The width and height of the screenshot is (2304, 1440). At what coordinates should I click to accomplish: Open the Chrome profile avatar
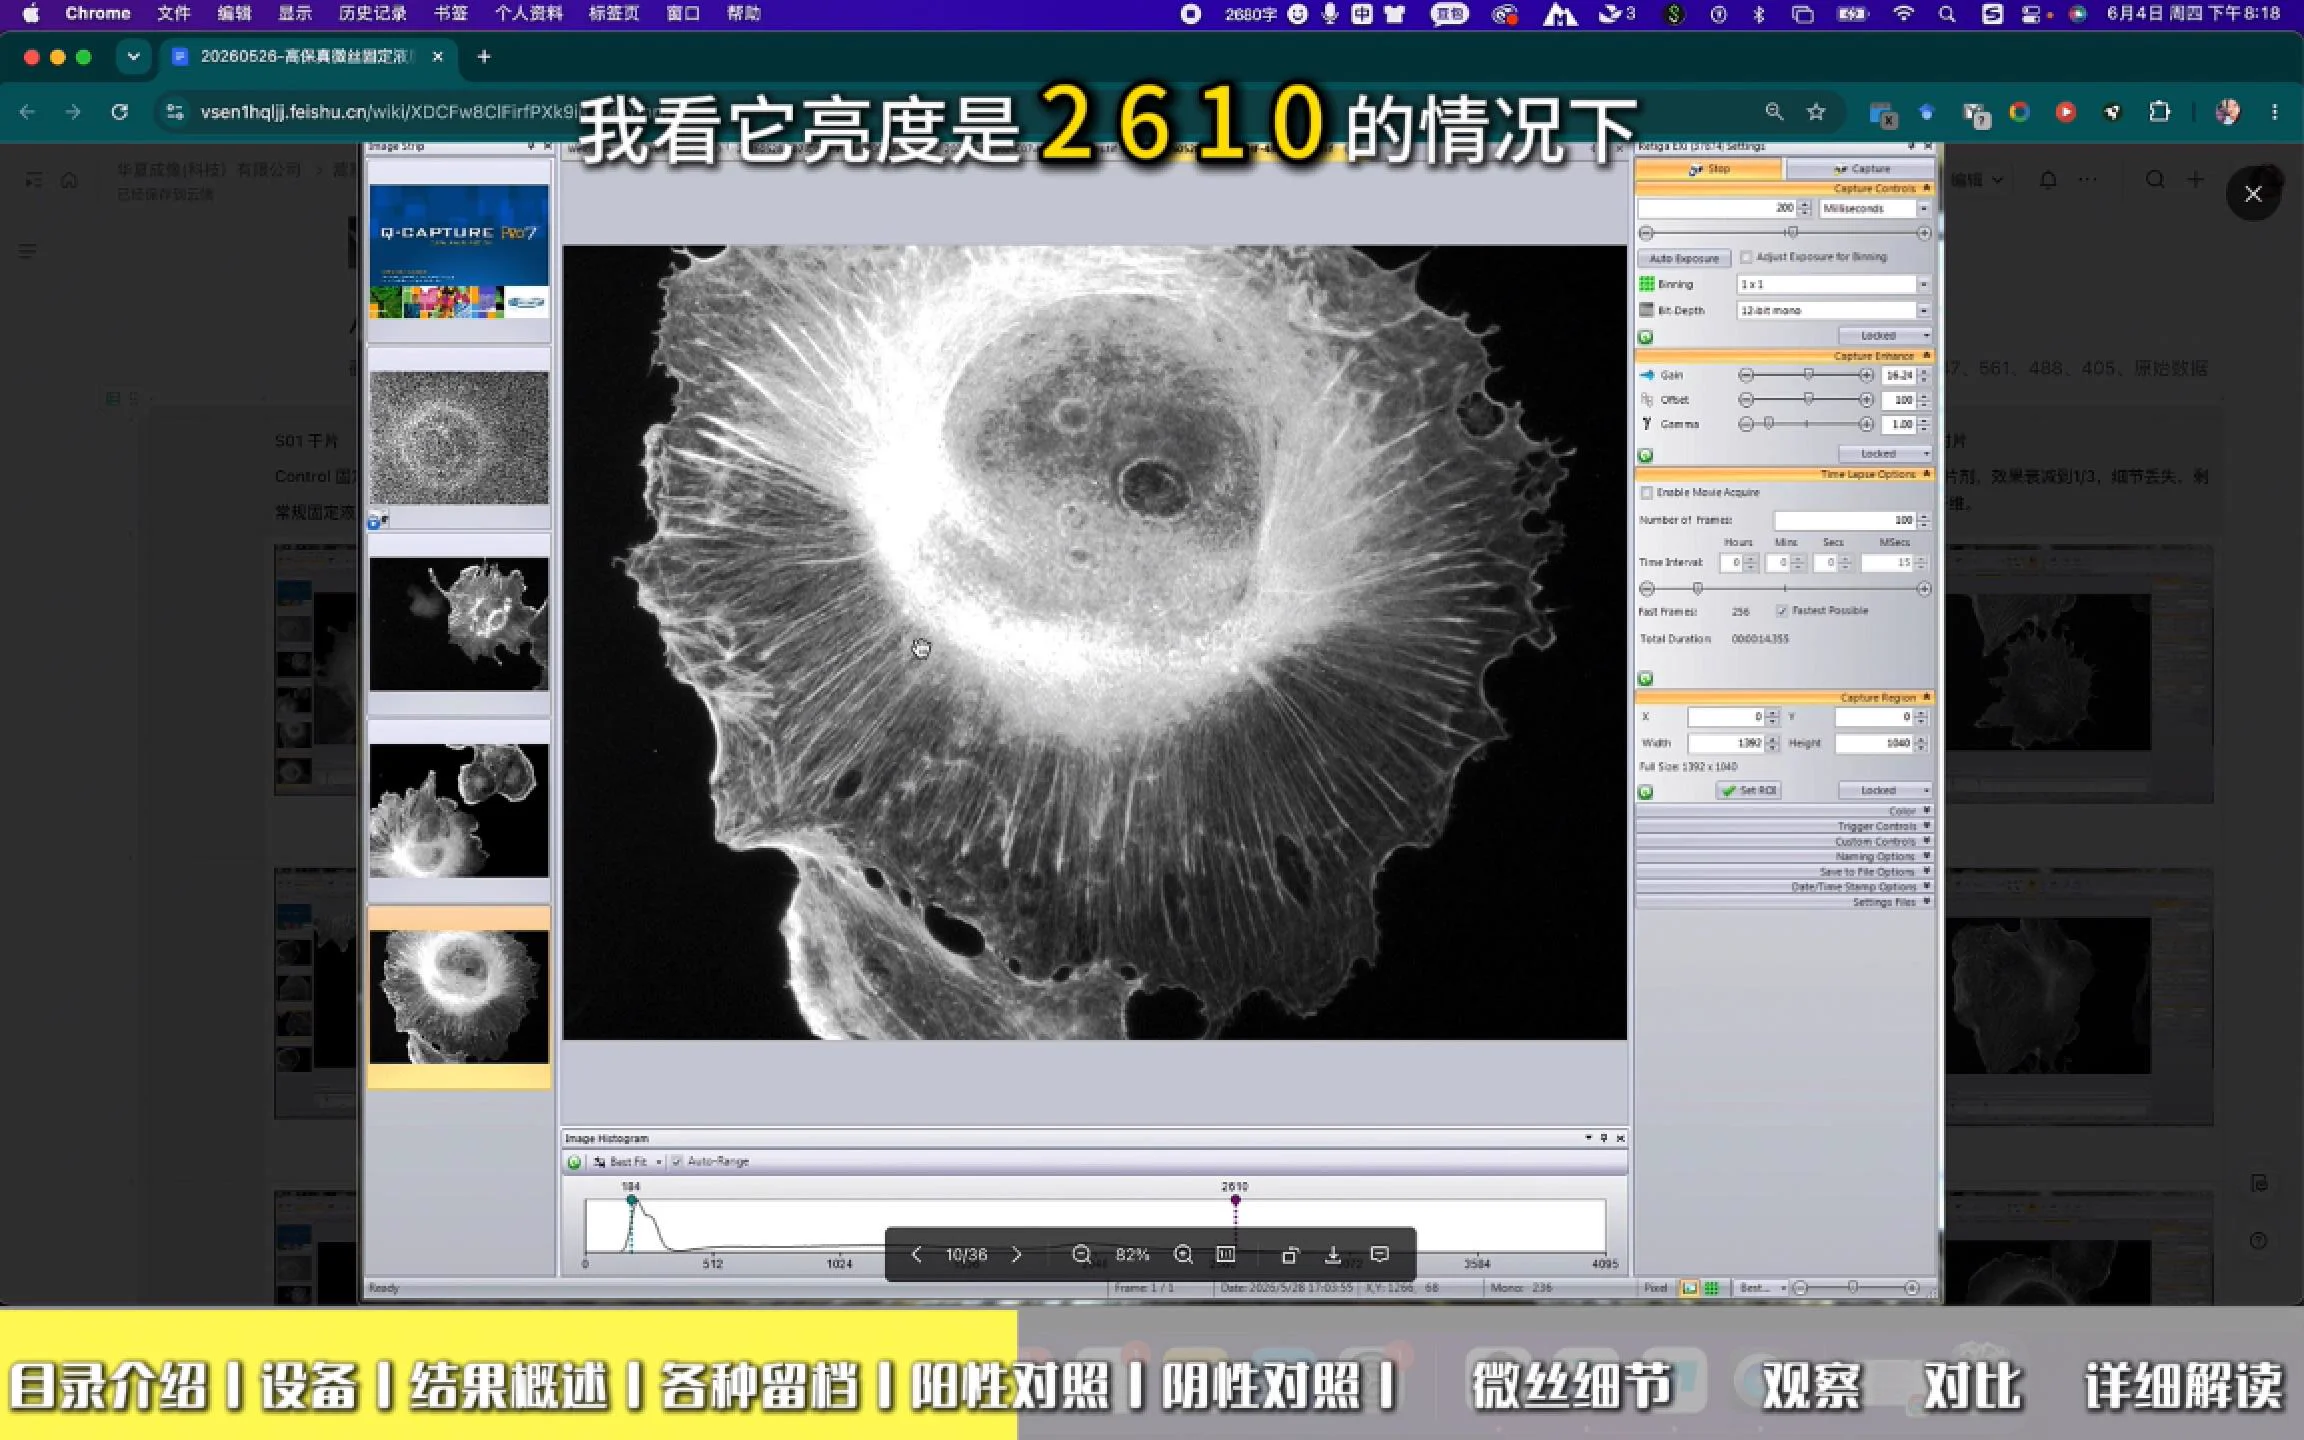[2227, 112]
